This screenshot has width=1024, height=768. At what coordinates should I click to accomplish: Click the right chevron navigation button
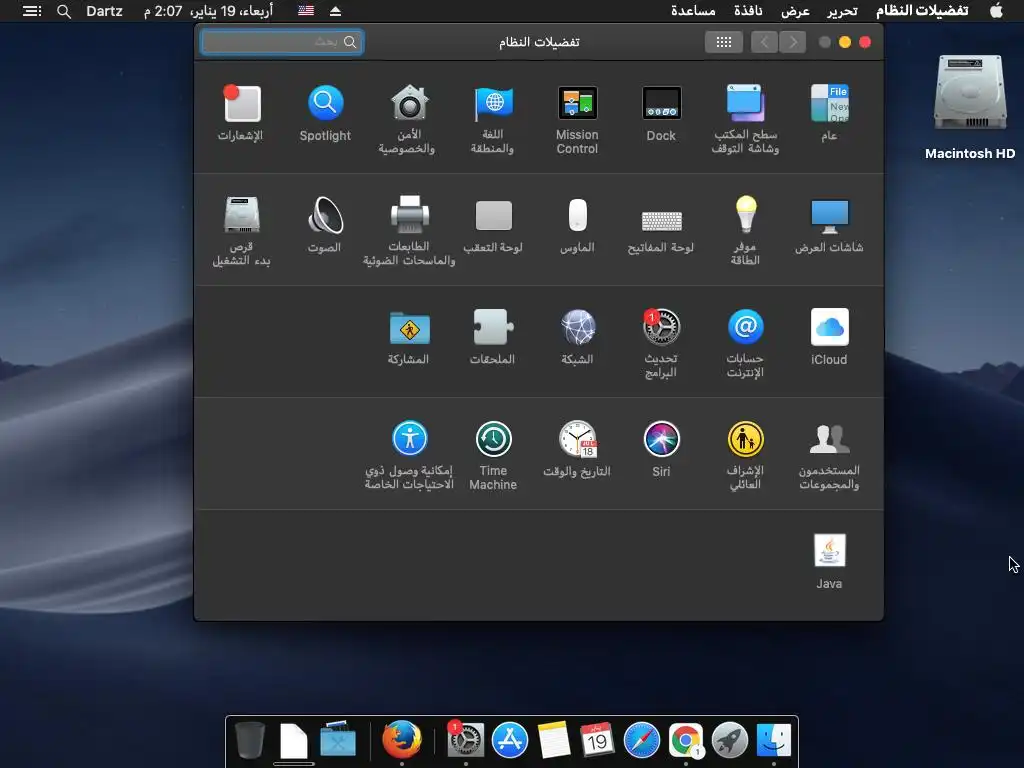792,42
